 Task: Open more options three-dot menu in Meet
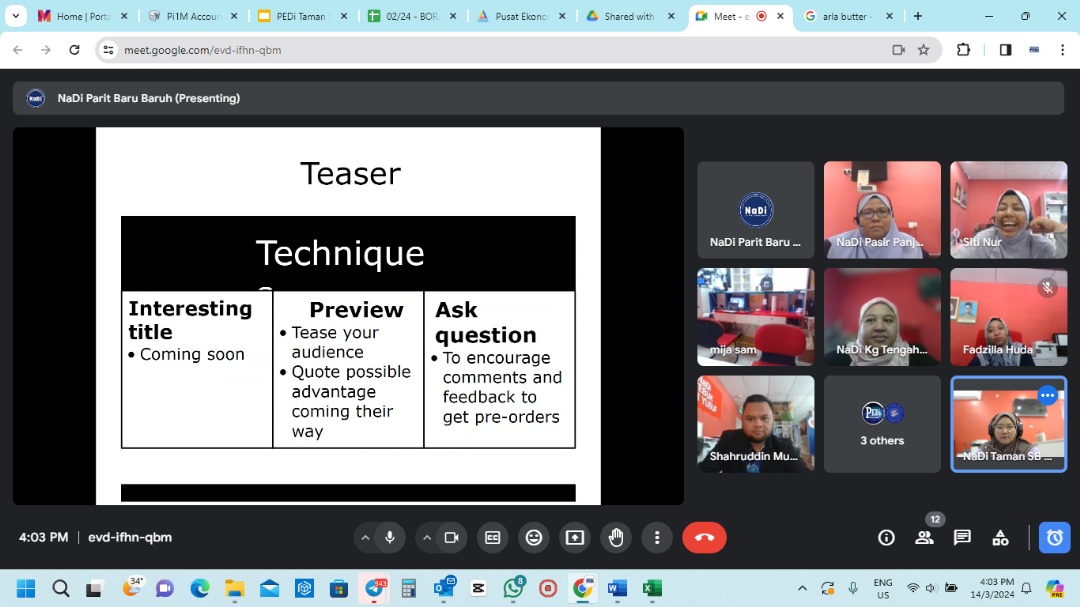[657, 538]
